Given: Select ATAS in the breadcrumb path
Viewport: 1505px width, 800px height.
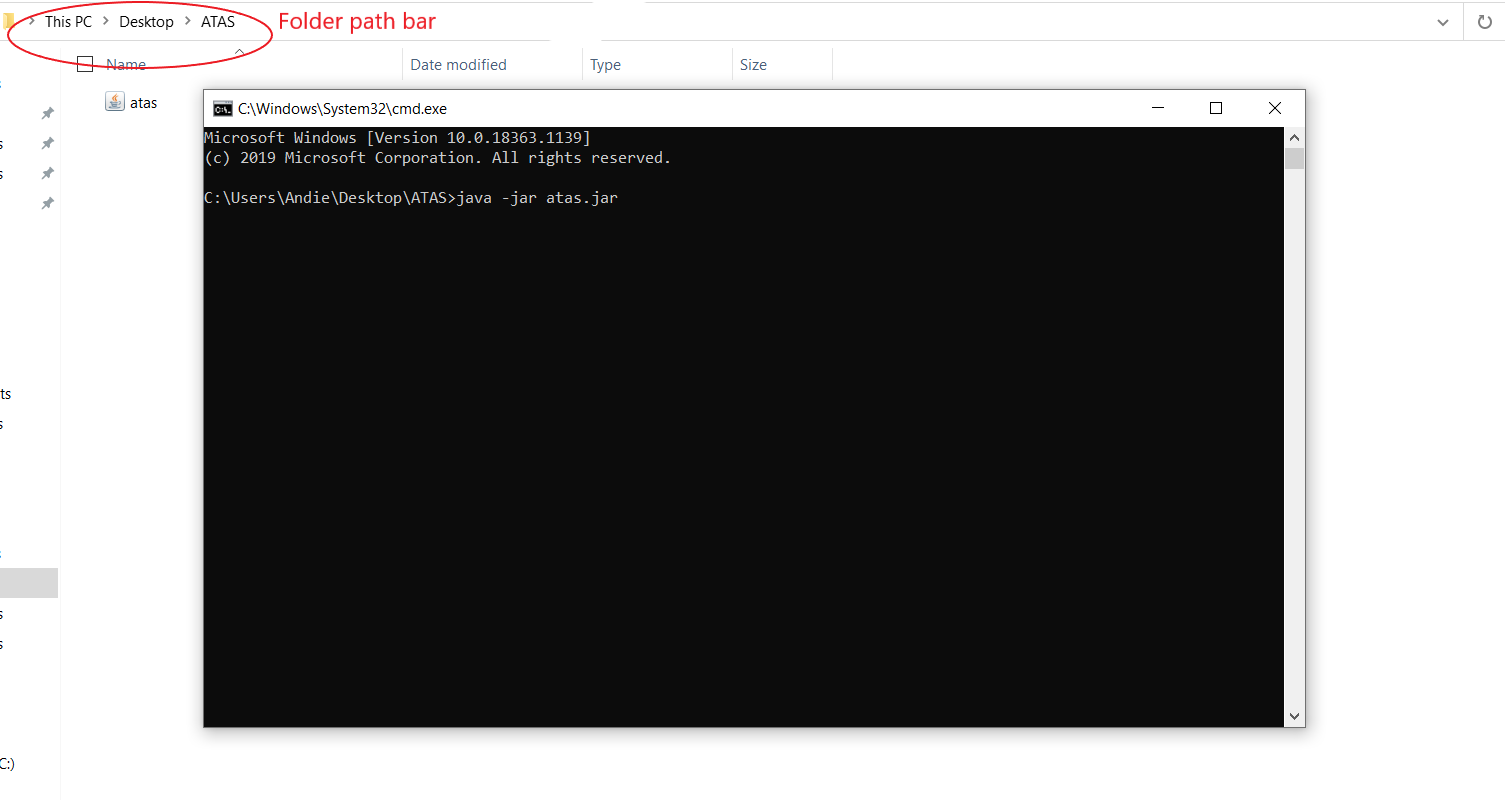Looking at the screenshot, I should click(x=218, y=21).
